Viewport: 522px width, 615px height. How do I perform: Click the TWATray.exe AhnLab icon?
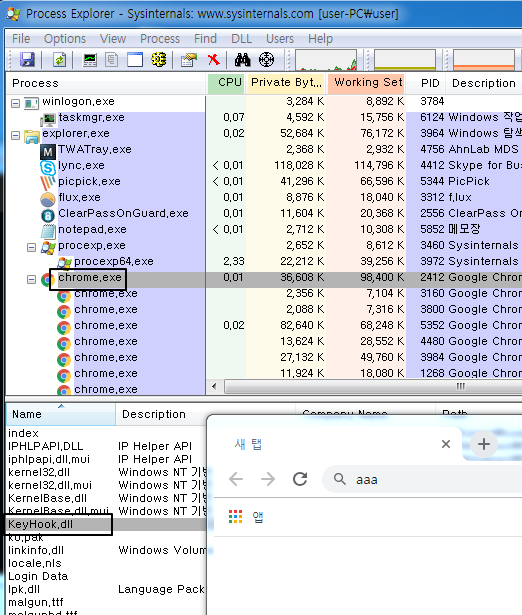click(x=48, y=151)
